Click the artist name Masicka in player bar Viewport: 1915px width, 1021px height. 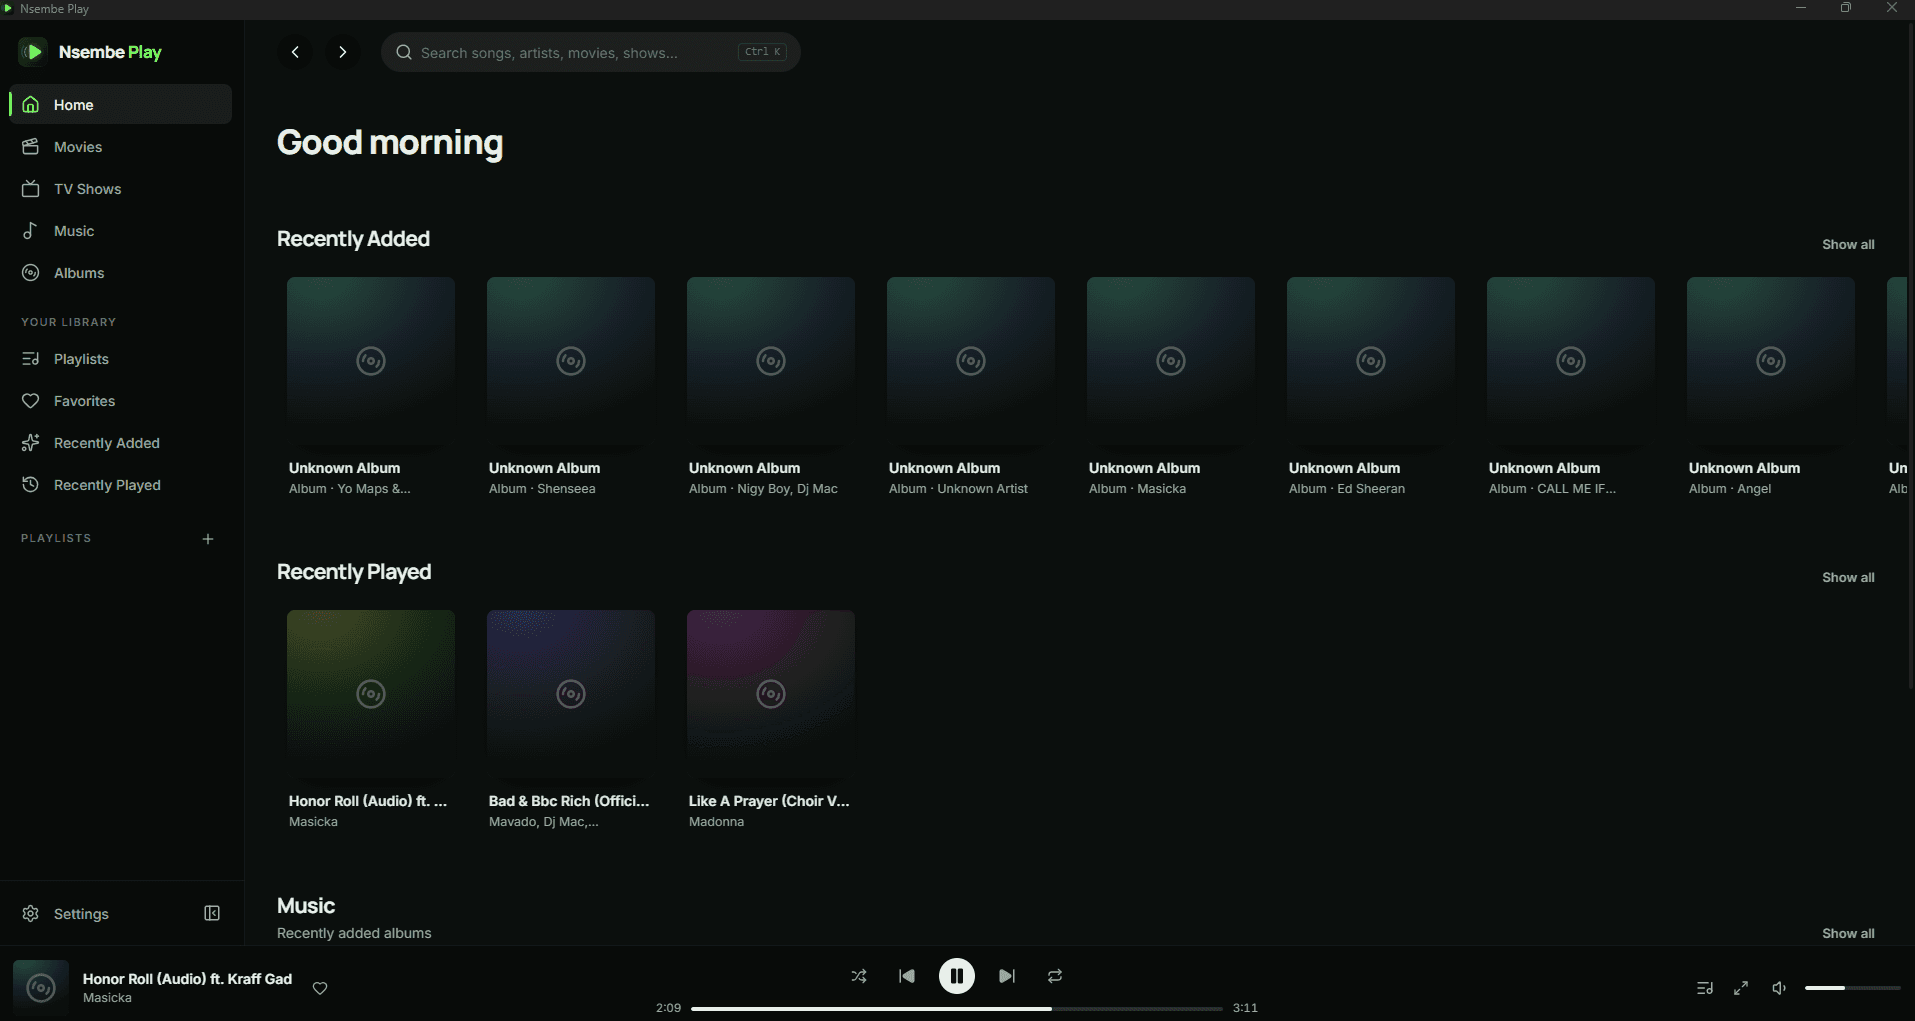(x=107, y=998)
